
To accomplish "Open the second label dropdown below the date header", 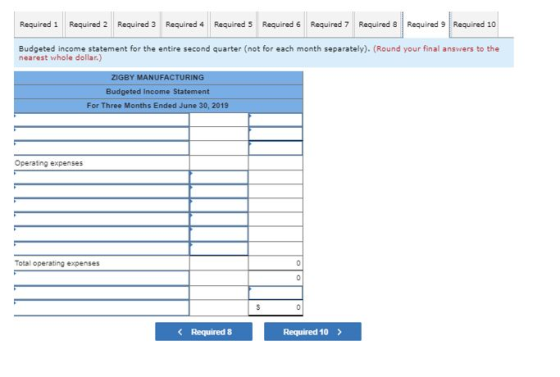I will click(101, 134).
